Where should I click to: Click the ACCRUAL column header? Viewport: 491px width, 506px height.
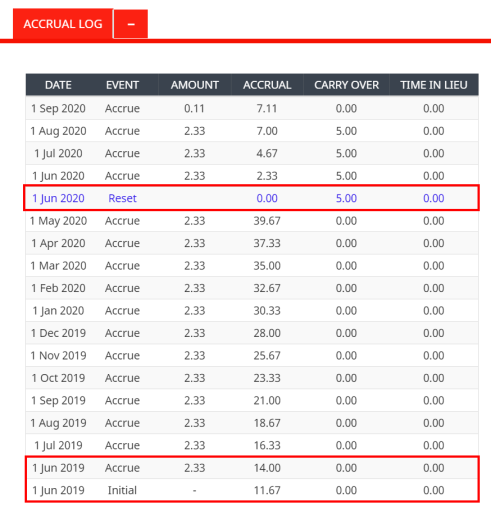click(267, 85)
